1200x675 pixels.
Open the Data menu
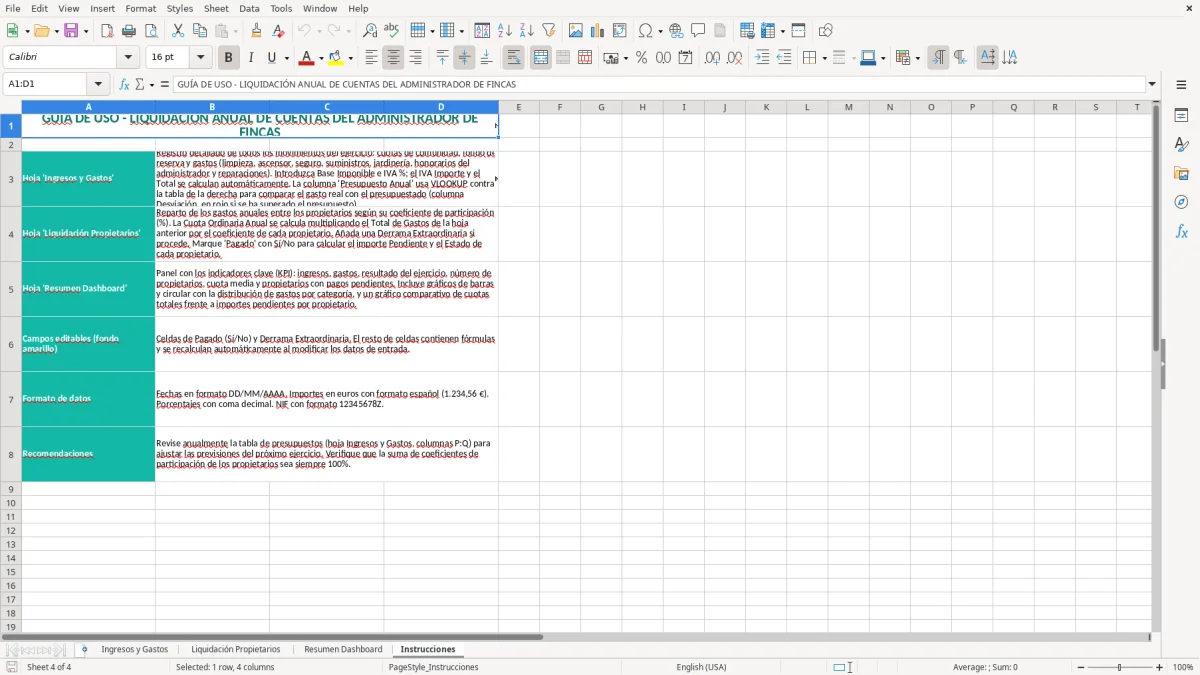[249, 8]
